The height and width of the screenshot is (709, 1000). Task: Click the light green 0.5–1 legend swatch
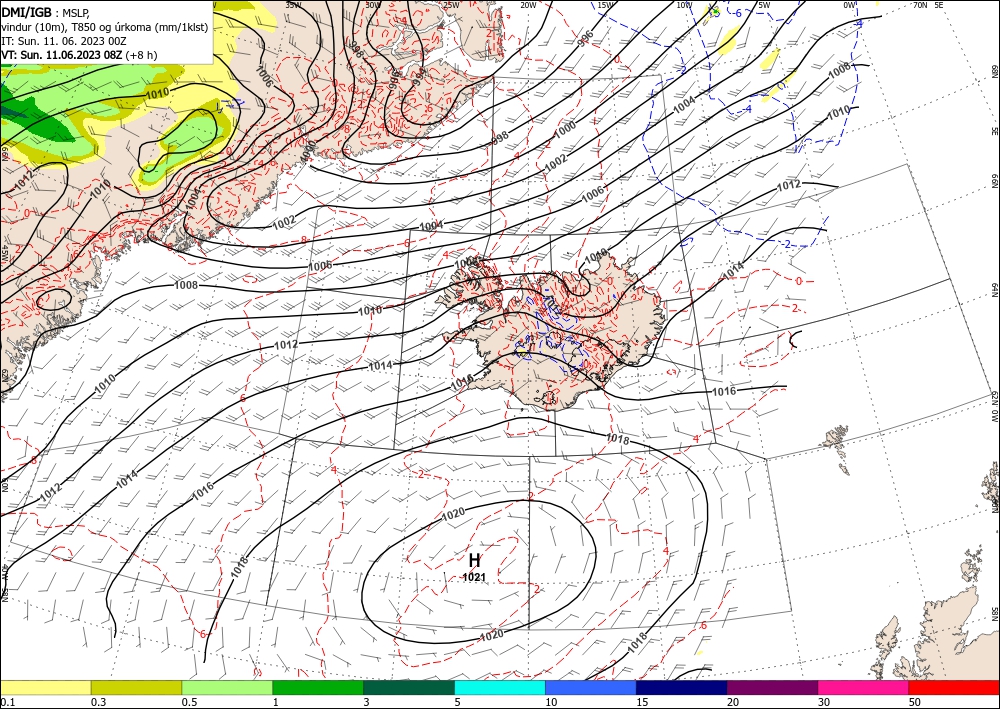coord(227,687)
